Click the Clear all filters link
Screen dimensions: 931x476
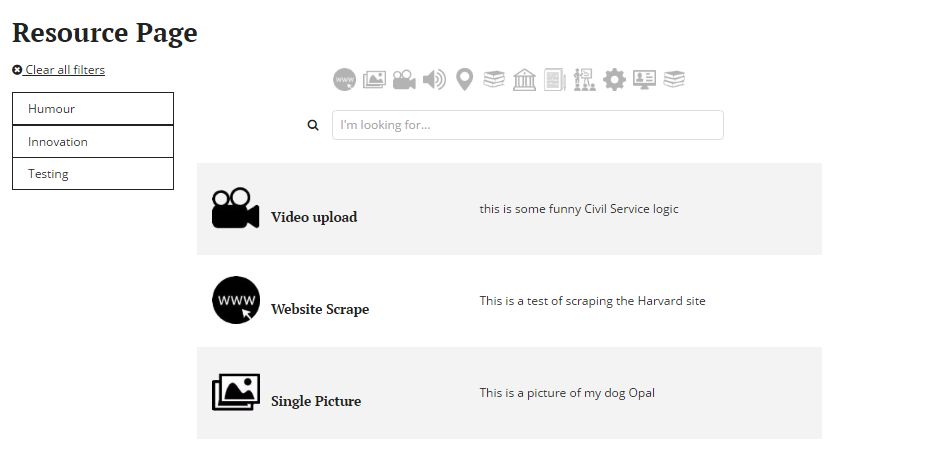click(x=64, y=70)
